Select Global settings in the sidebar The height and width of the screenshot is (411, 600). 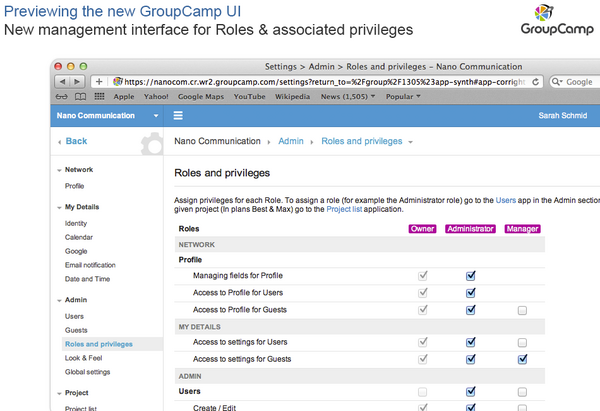point(87,372)
